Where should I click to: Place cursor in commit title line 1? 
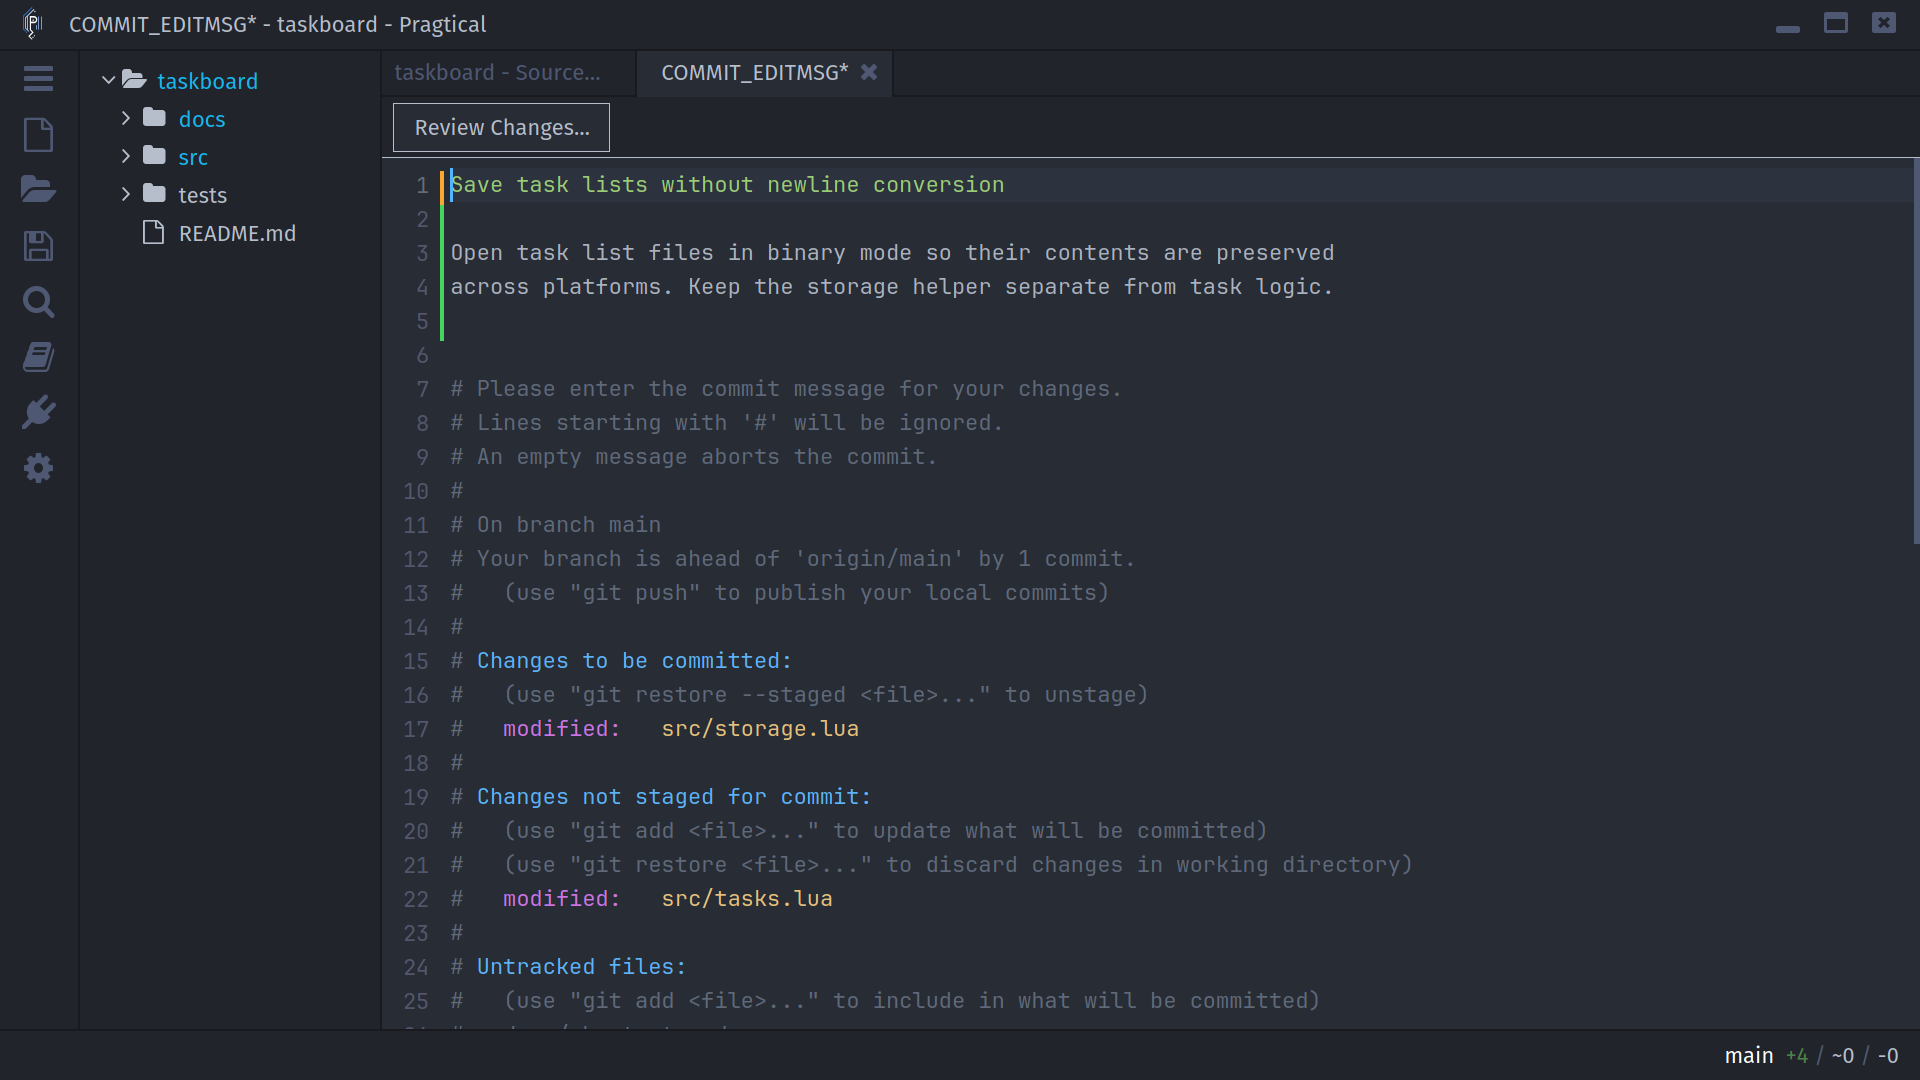pyautogui.click(x=727, y=185)
